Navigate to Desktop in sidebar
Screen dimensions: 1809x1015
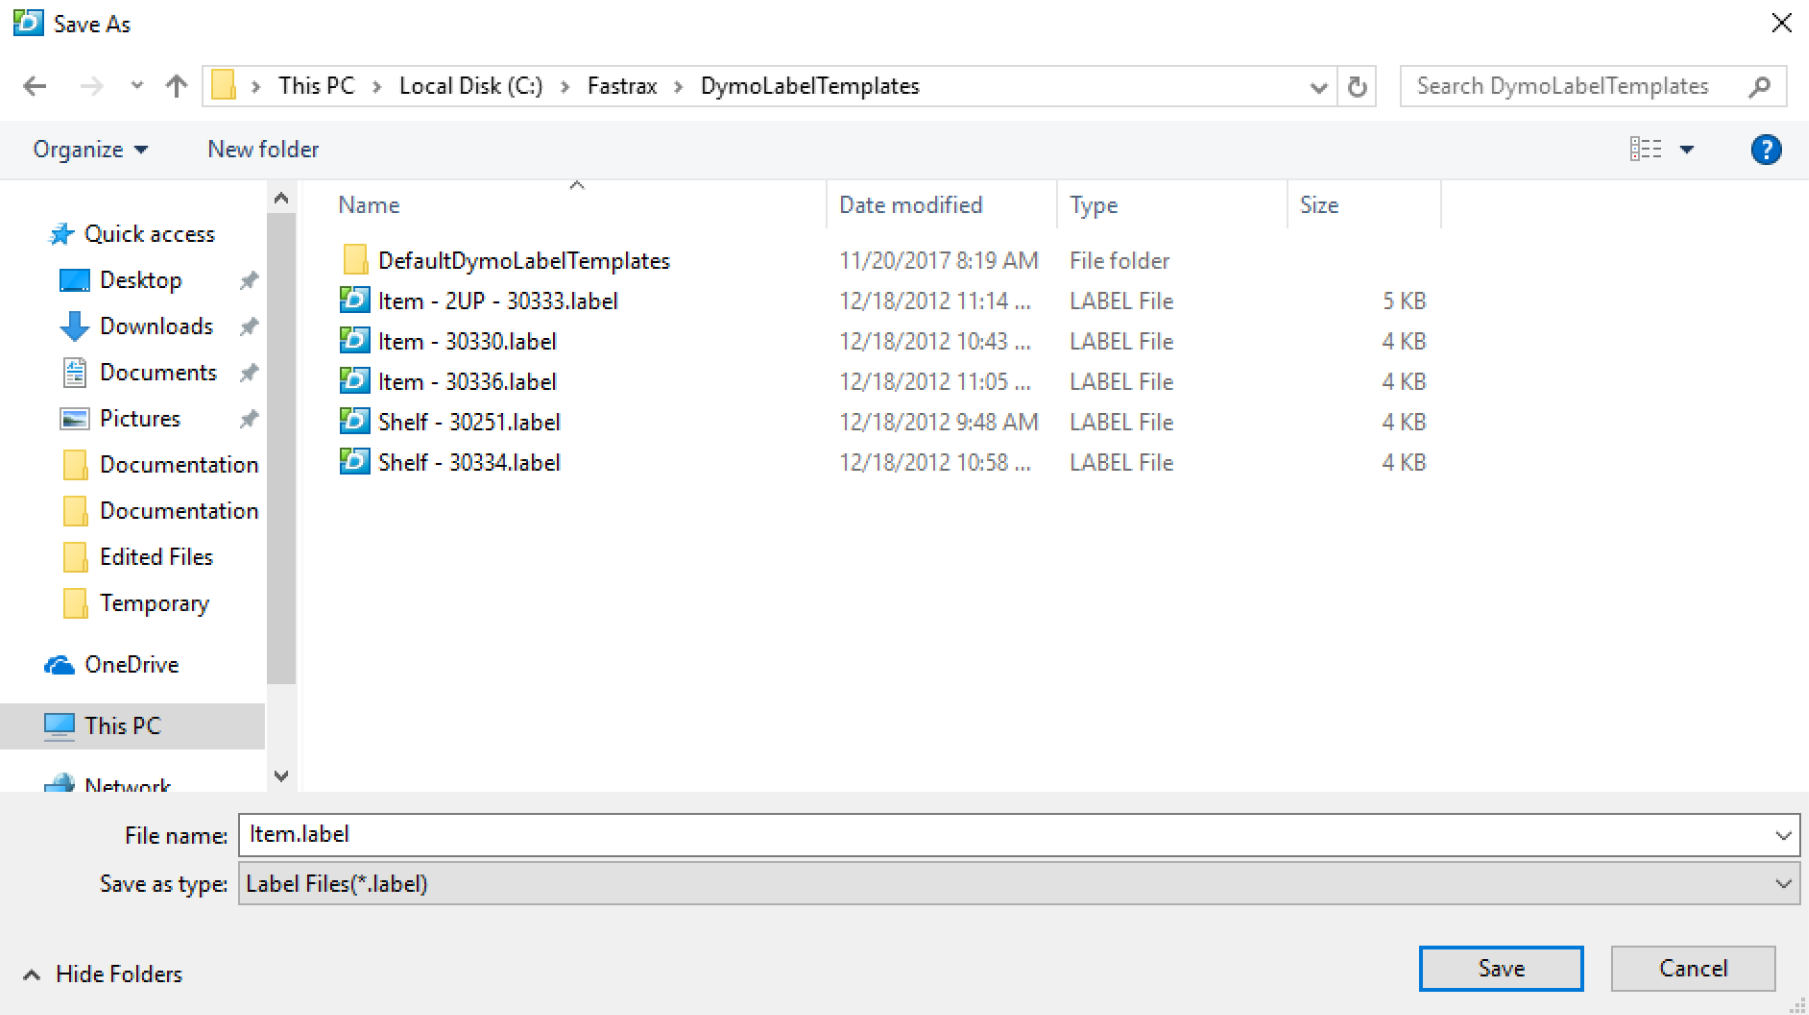140,280
